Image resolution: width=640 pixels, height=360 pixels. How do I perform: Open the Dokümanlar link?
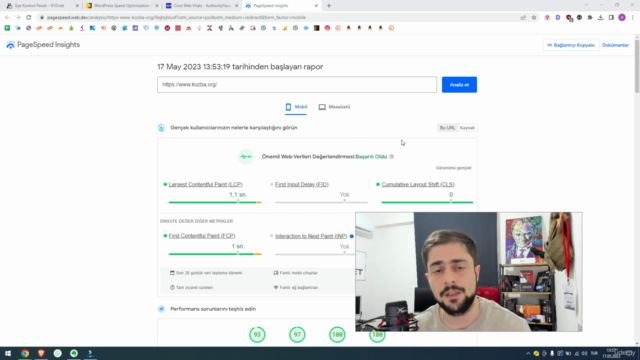615,45
